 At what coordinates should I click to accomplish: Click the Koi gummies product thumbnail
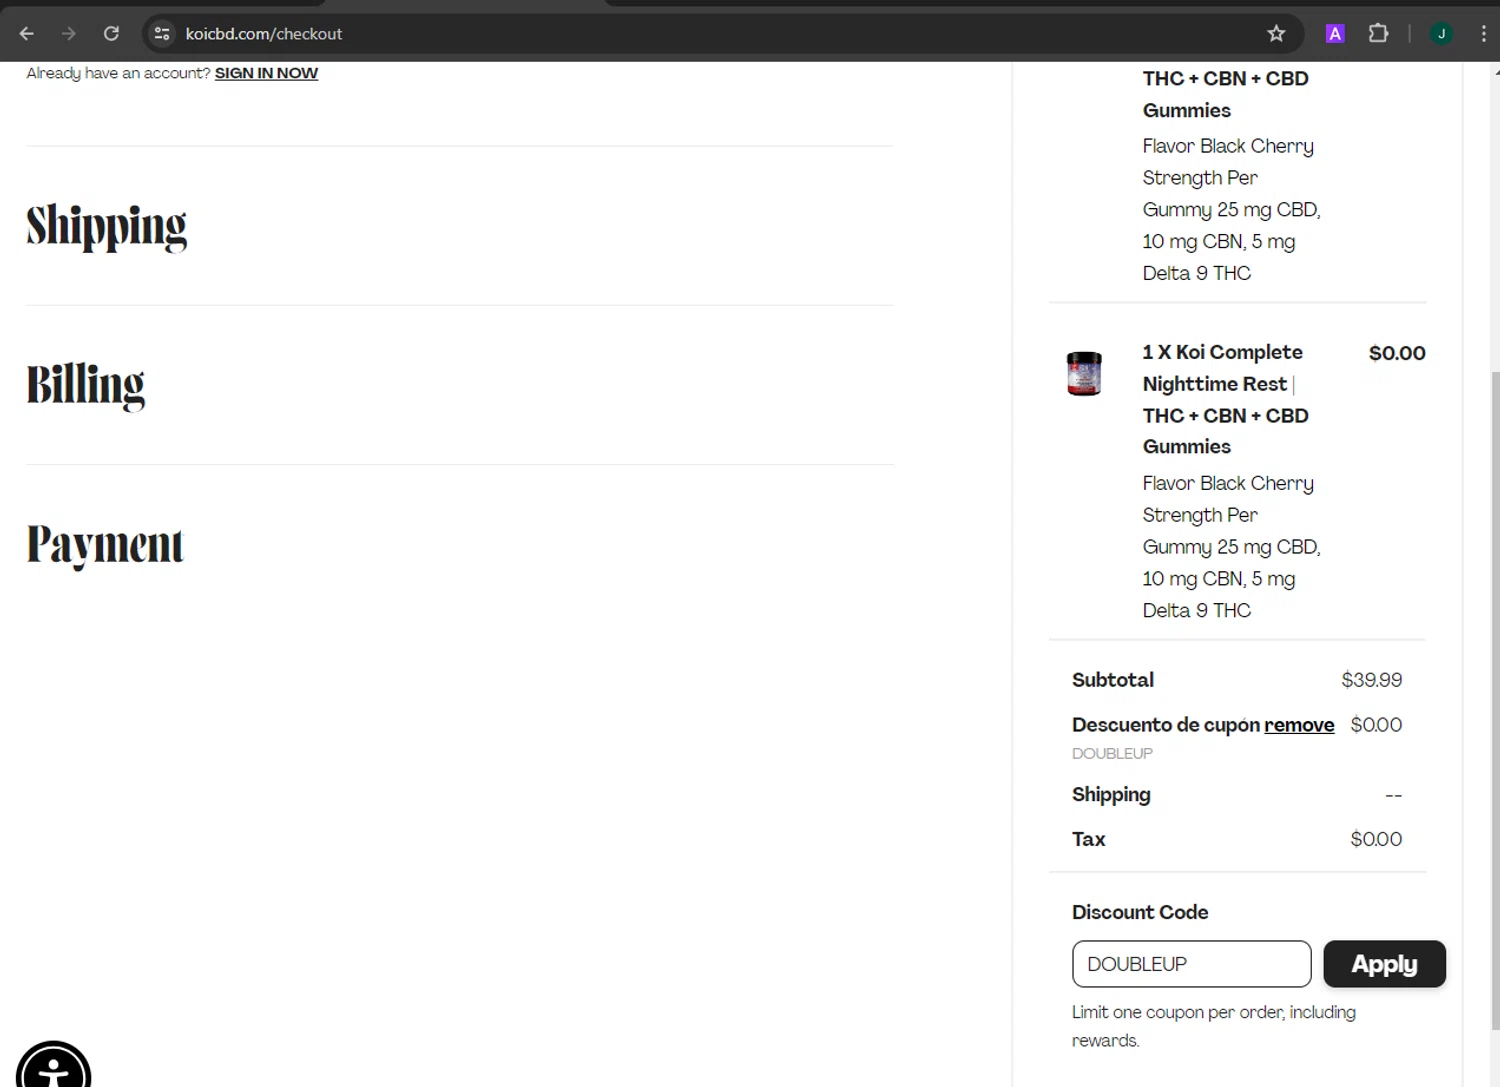[x=1084, y=374]
